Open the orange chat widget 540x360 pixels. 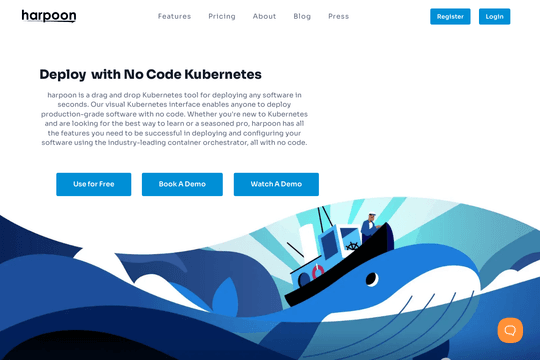[510, 330]
